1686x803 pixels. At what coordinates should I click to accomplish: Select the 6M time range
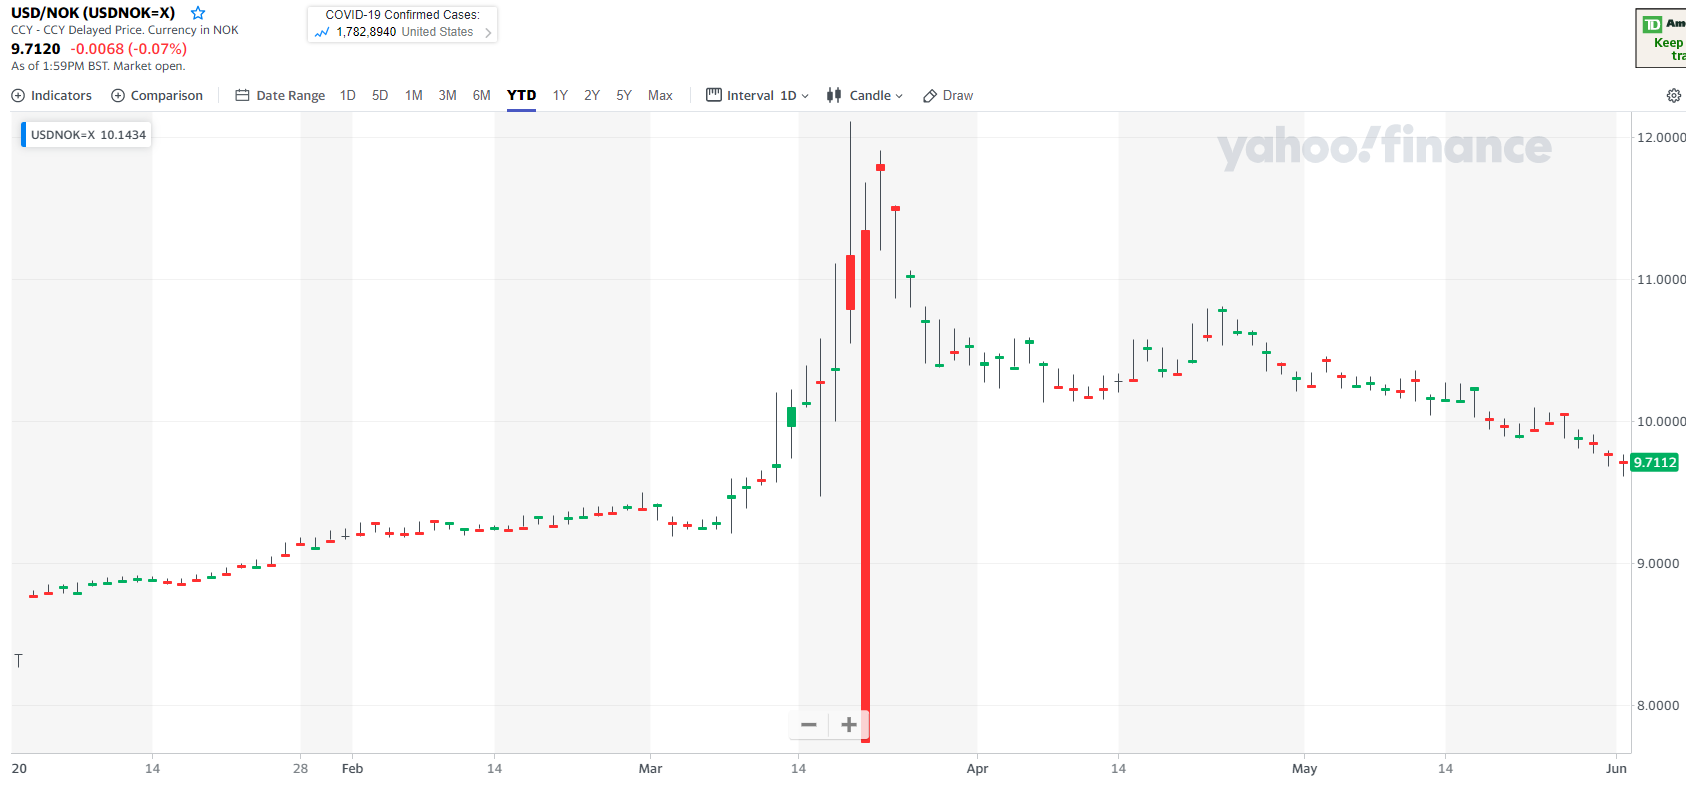(481, 96)
